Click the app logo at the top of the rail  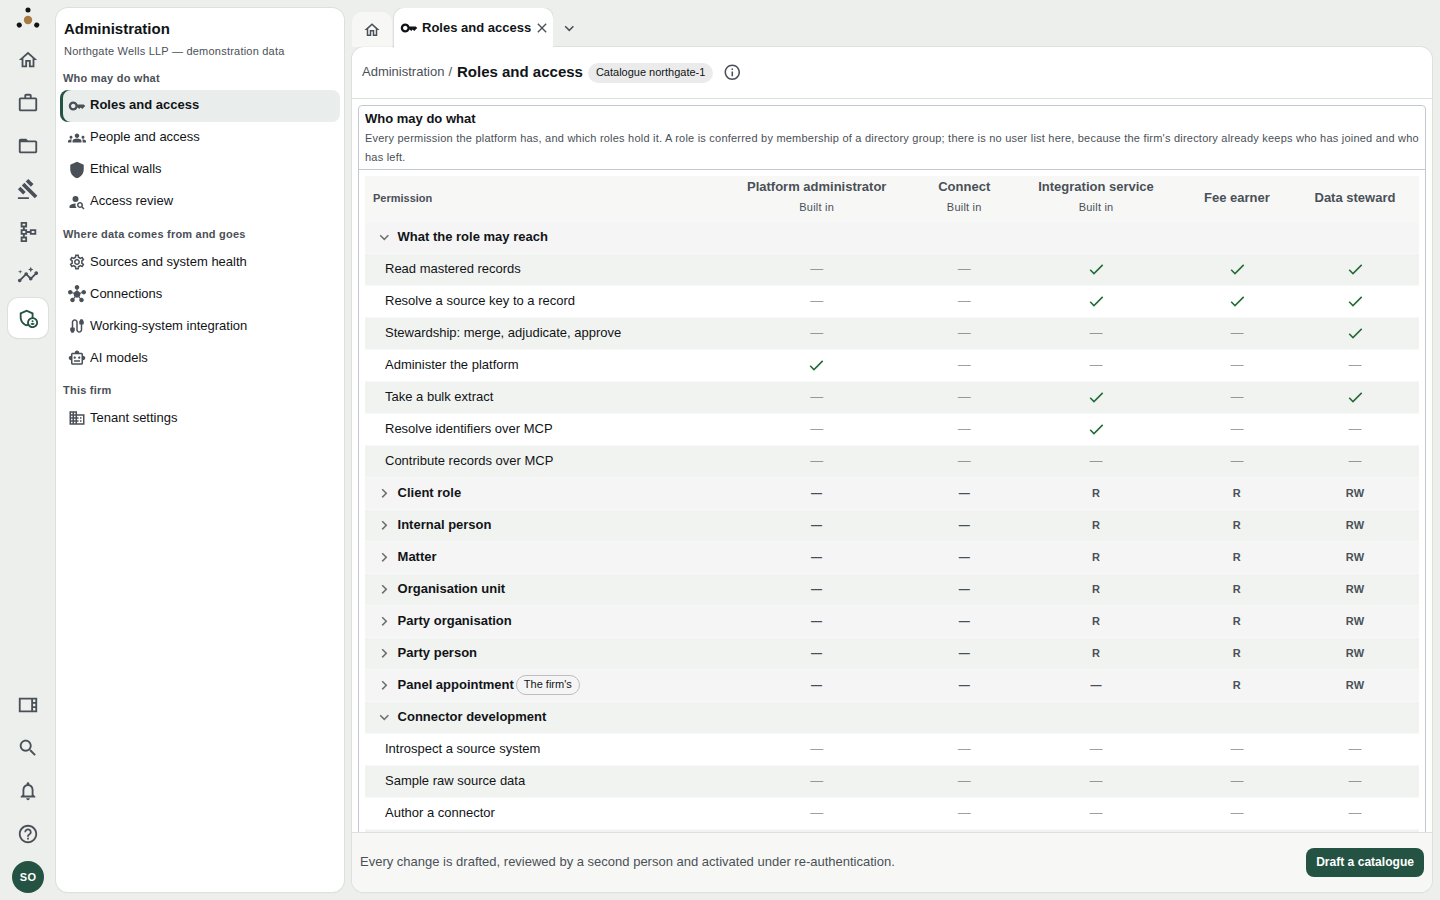point(28,18)
